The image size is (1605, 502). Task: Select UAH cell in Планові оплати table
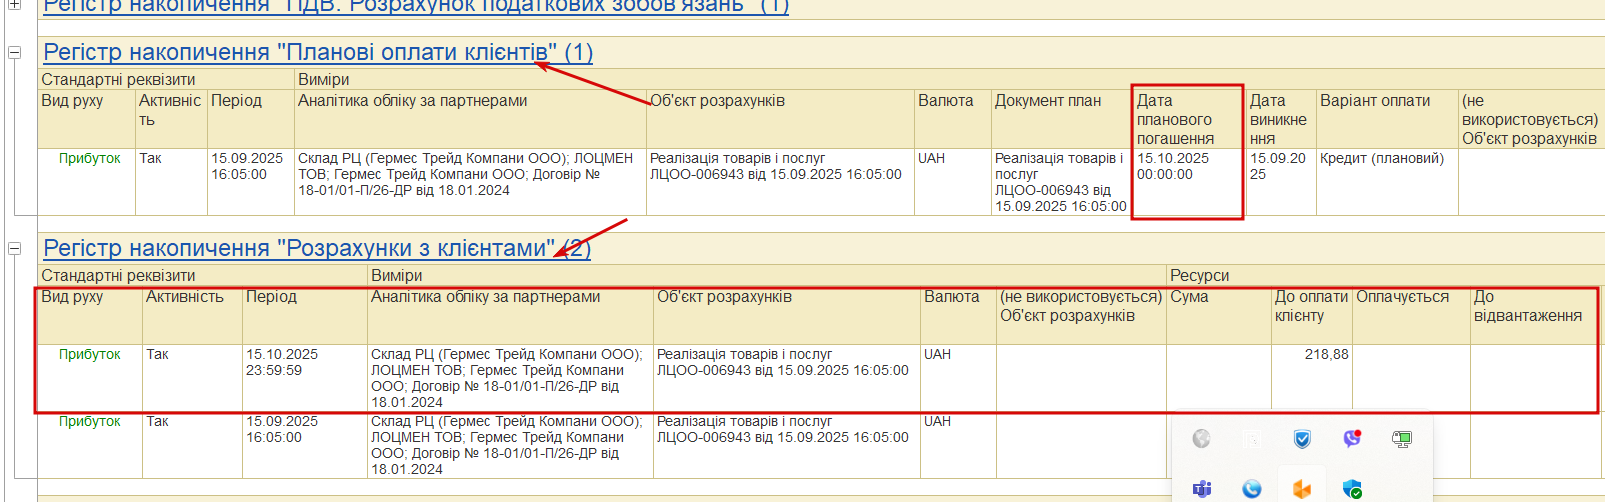[953, 182]
